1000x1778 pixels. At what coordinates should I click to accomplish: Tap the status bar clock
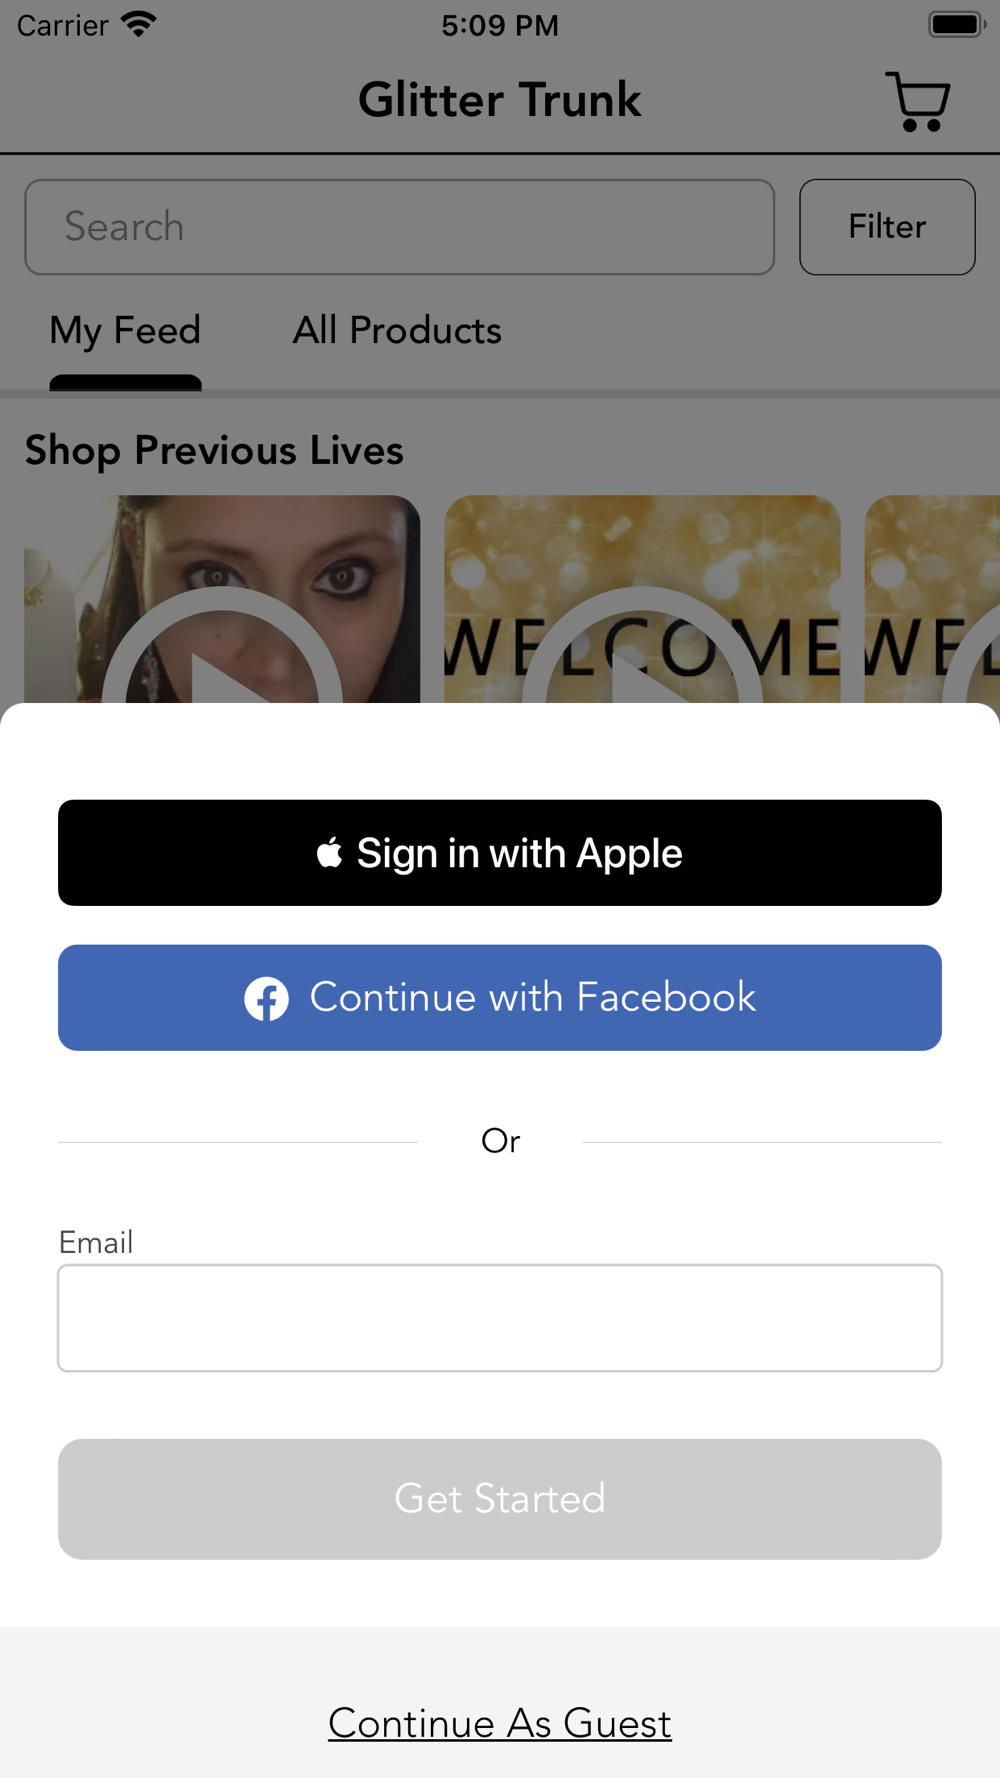pyautogui.click(x=500, y=25)
